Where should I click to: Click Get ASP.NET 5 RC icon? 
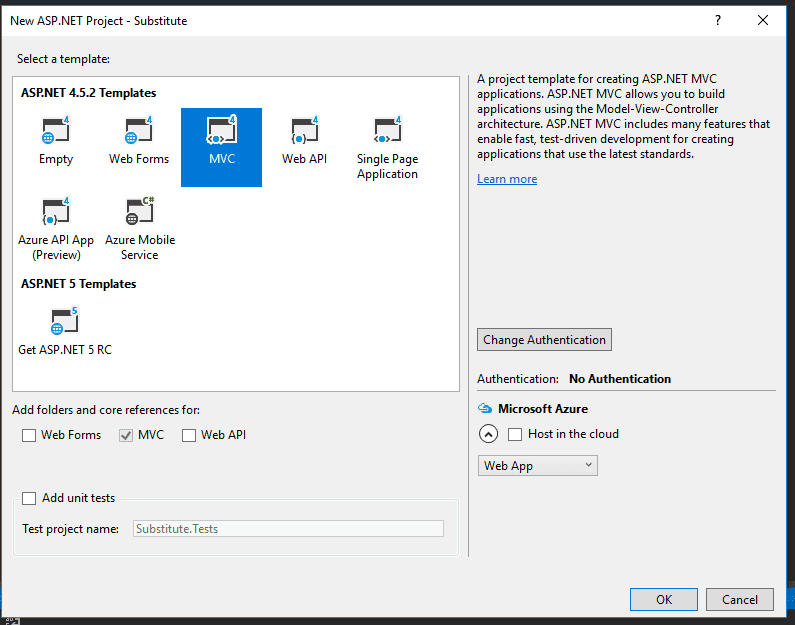64,321
